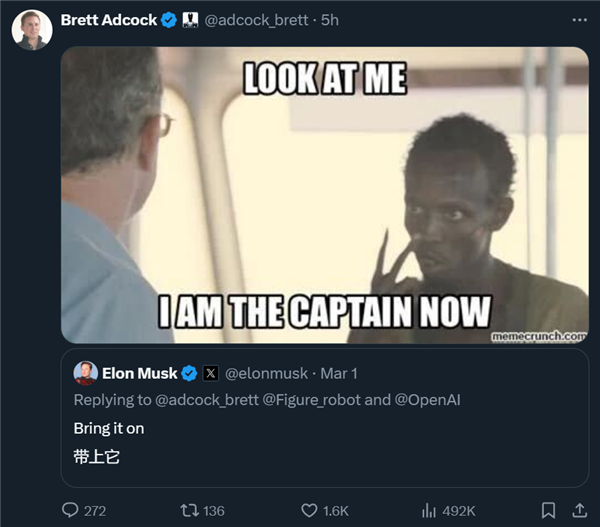Open the captain meme image

coord(324,195)
